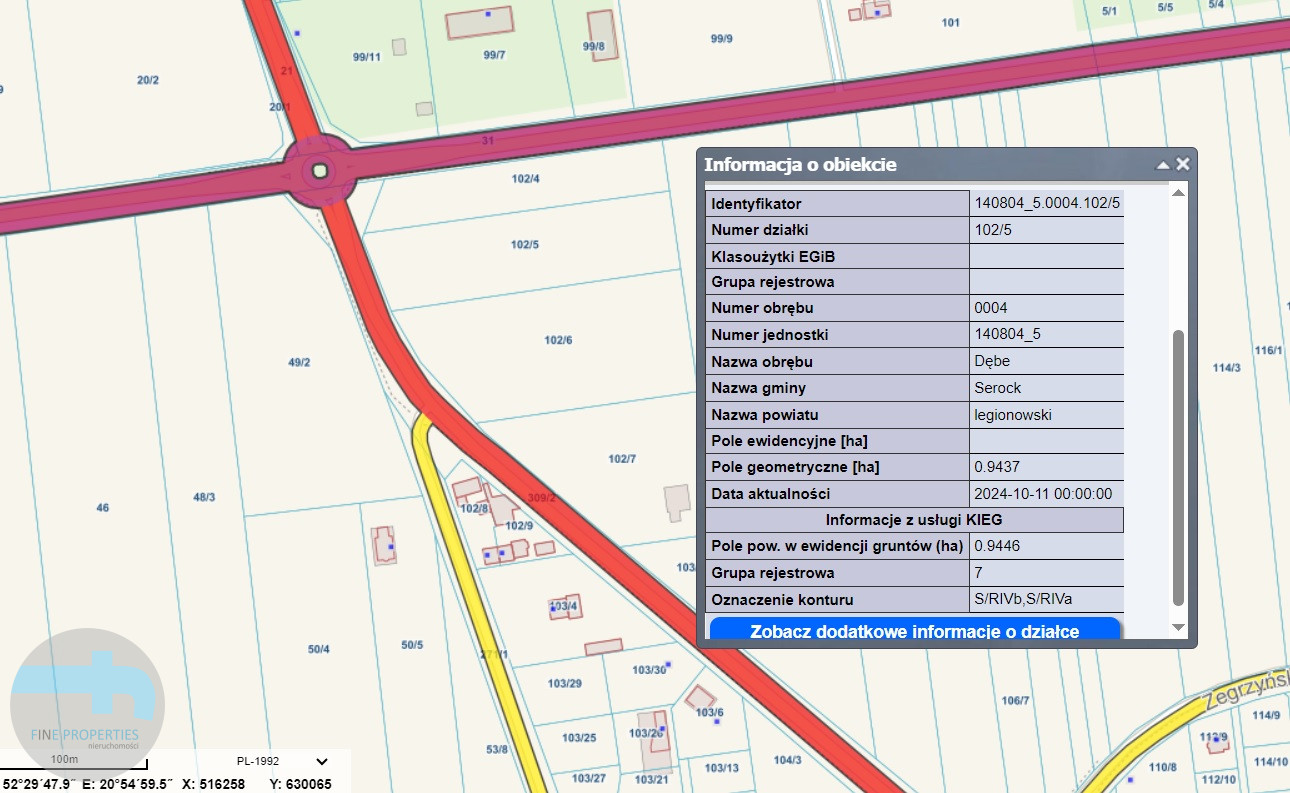1290x793 pixels.
Task: Click the blue address point near 103/30
Action: click(x=668, y=664)
